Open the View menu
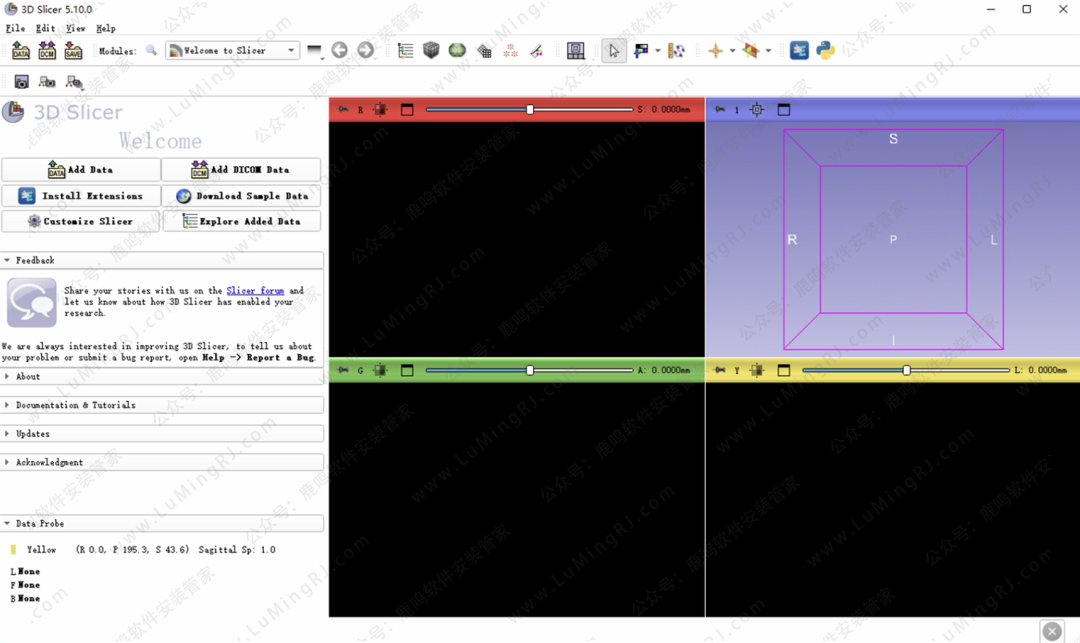Screen dimensions: 1080x643 (x=75, y=28)
